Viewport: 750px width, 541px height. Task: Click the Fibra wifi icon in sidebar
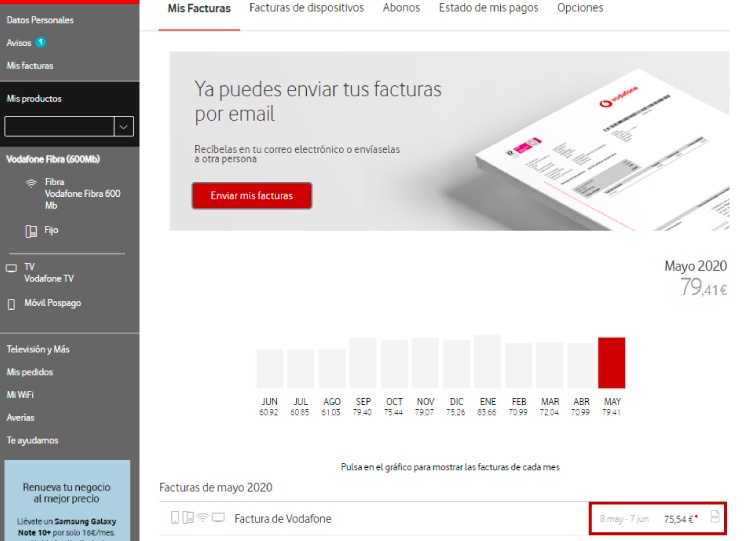31,183
